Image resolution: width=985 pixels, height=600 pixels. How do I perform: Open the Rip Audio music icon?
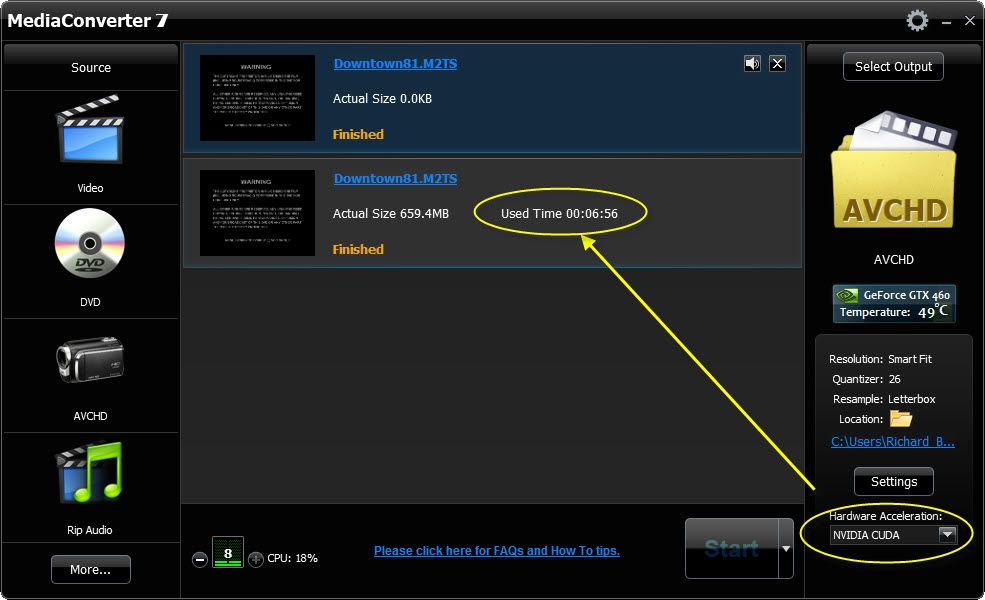[90, 472]
